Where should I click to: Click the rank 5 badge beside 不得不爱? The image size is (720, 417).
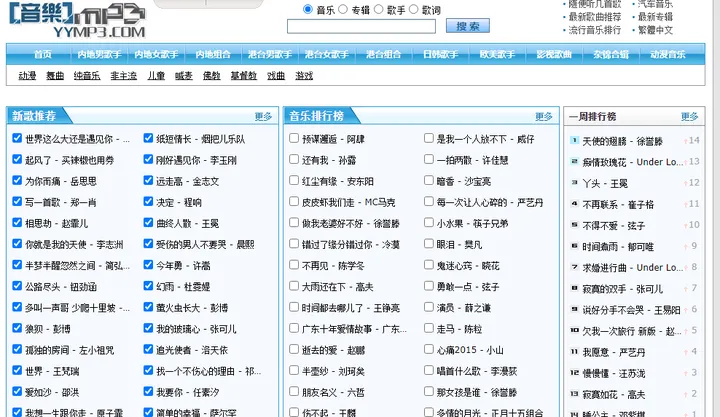574,225
